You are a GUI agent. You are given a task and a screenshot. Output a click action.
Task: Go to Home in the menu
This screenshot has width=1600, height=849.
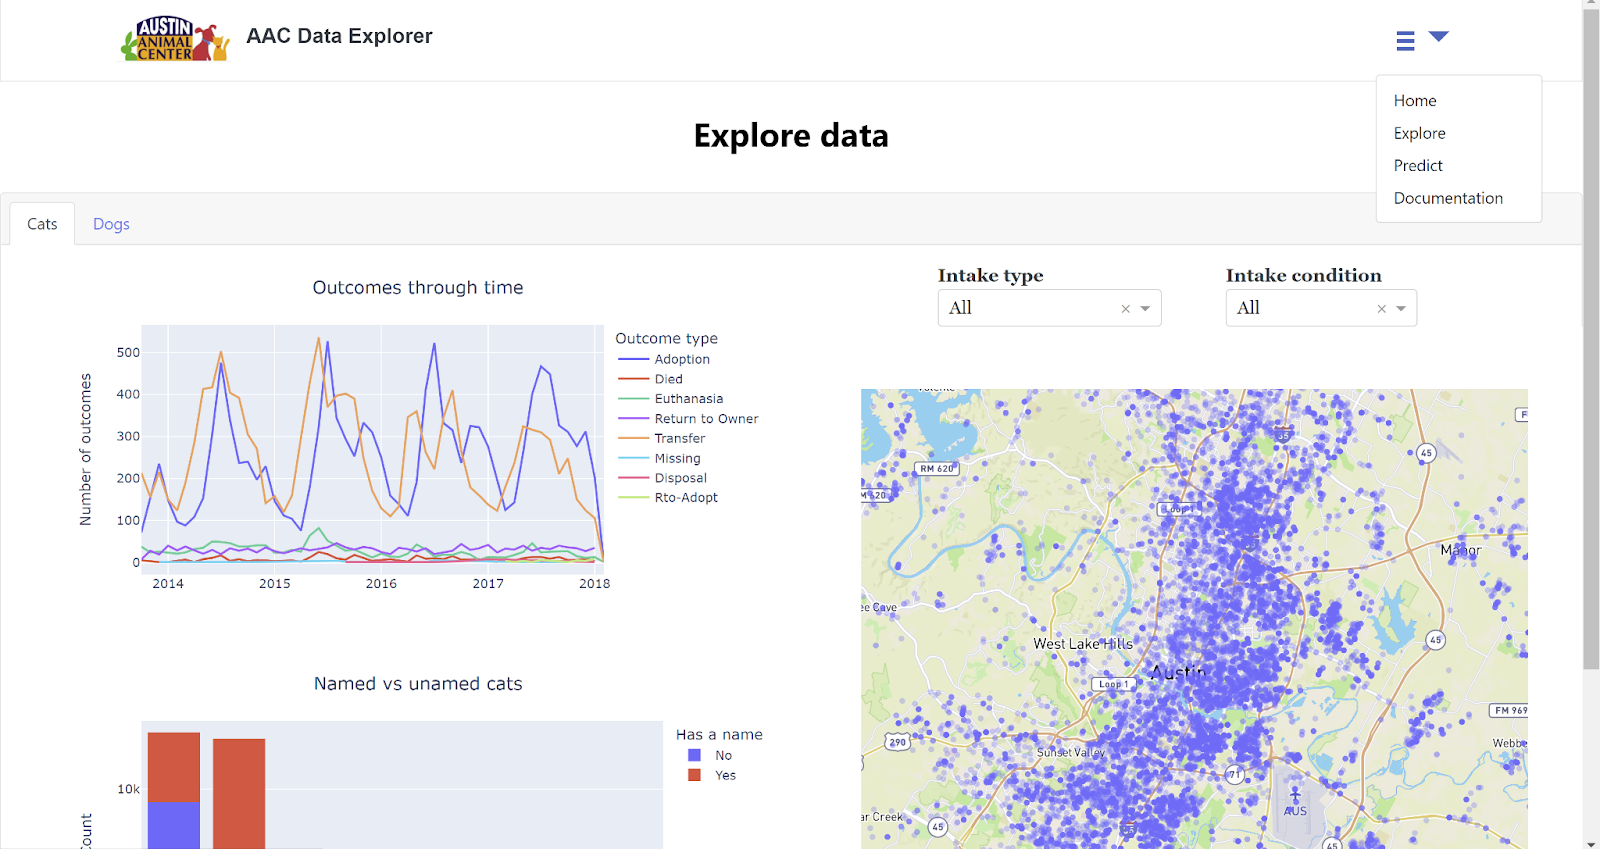(1415, 101)
